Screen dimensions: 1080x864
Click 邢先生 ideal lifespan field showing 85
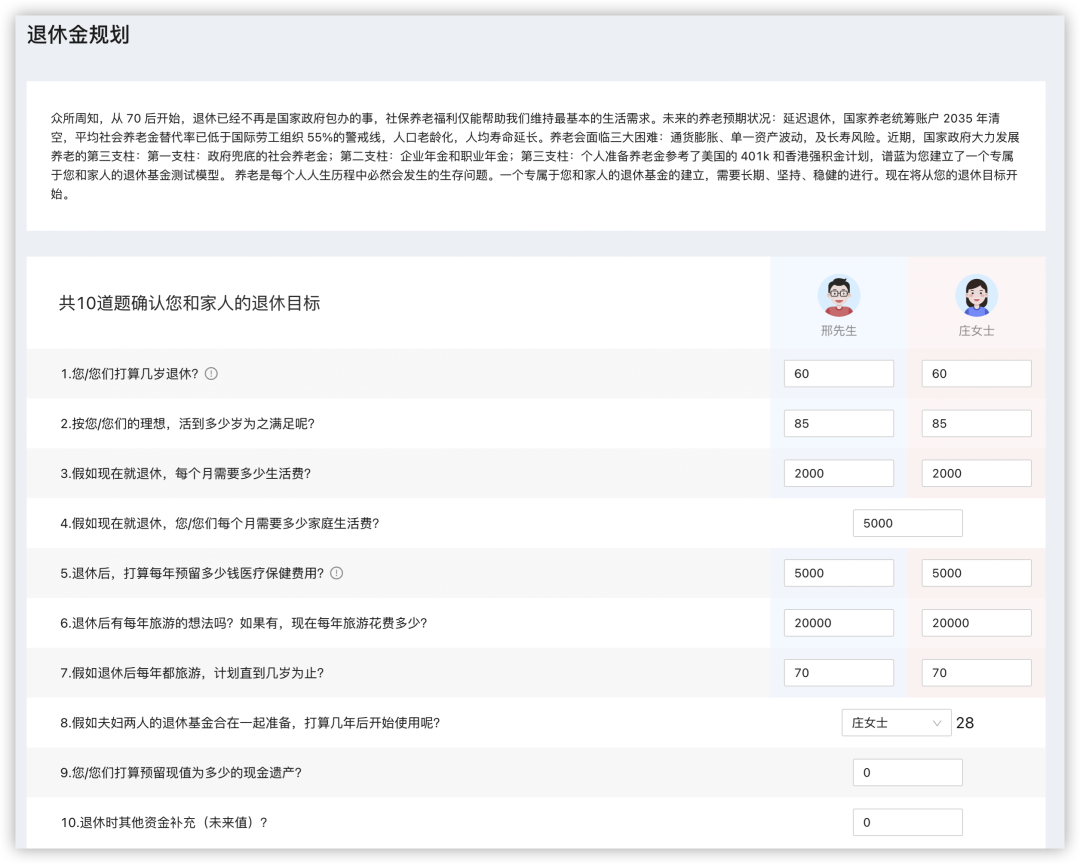coord(838,424)
